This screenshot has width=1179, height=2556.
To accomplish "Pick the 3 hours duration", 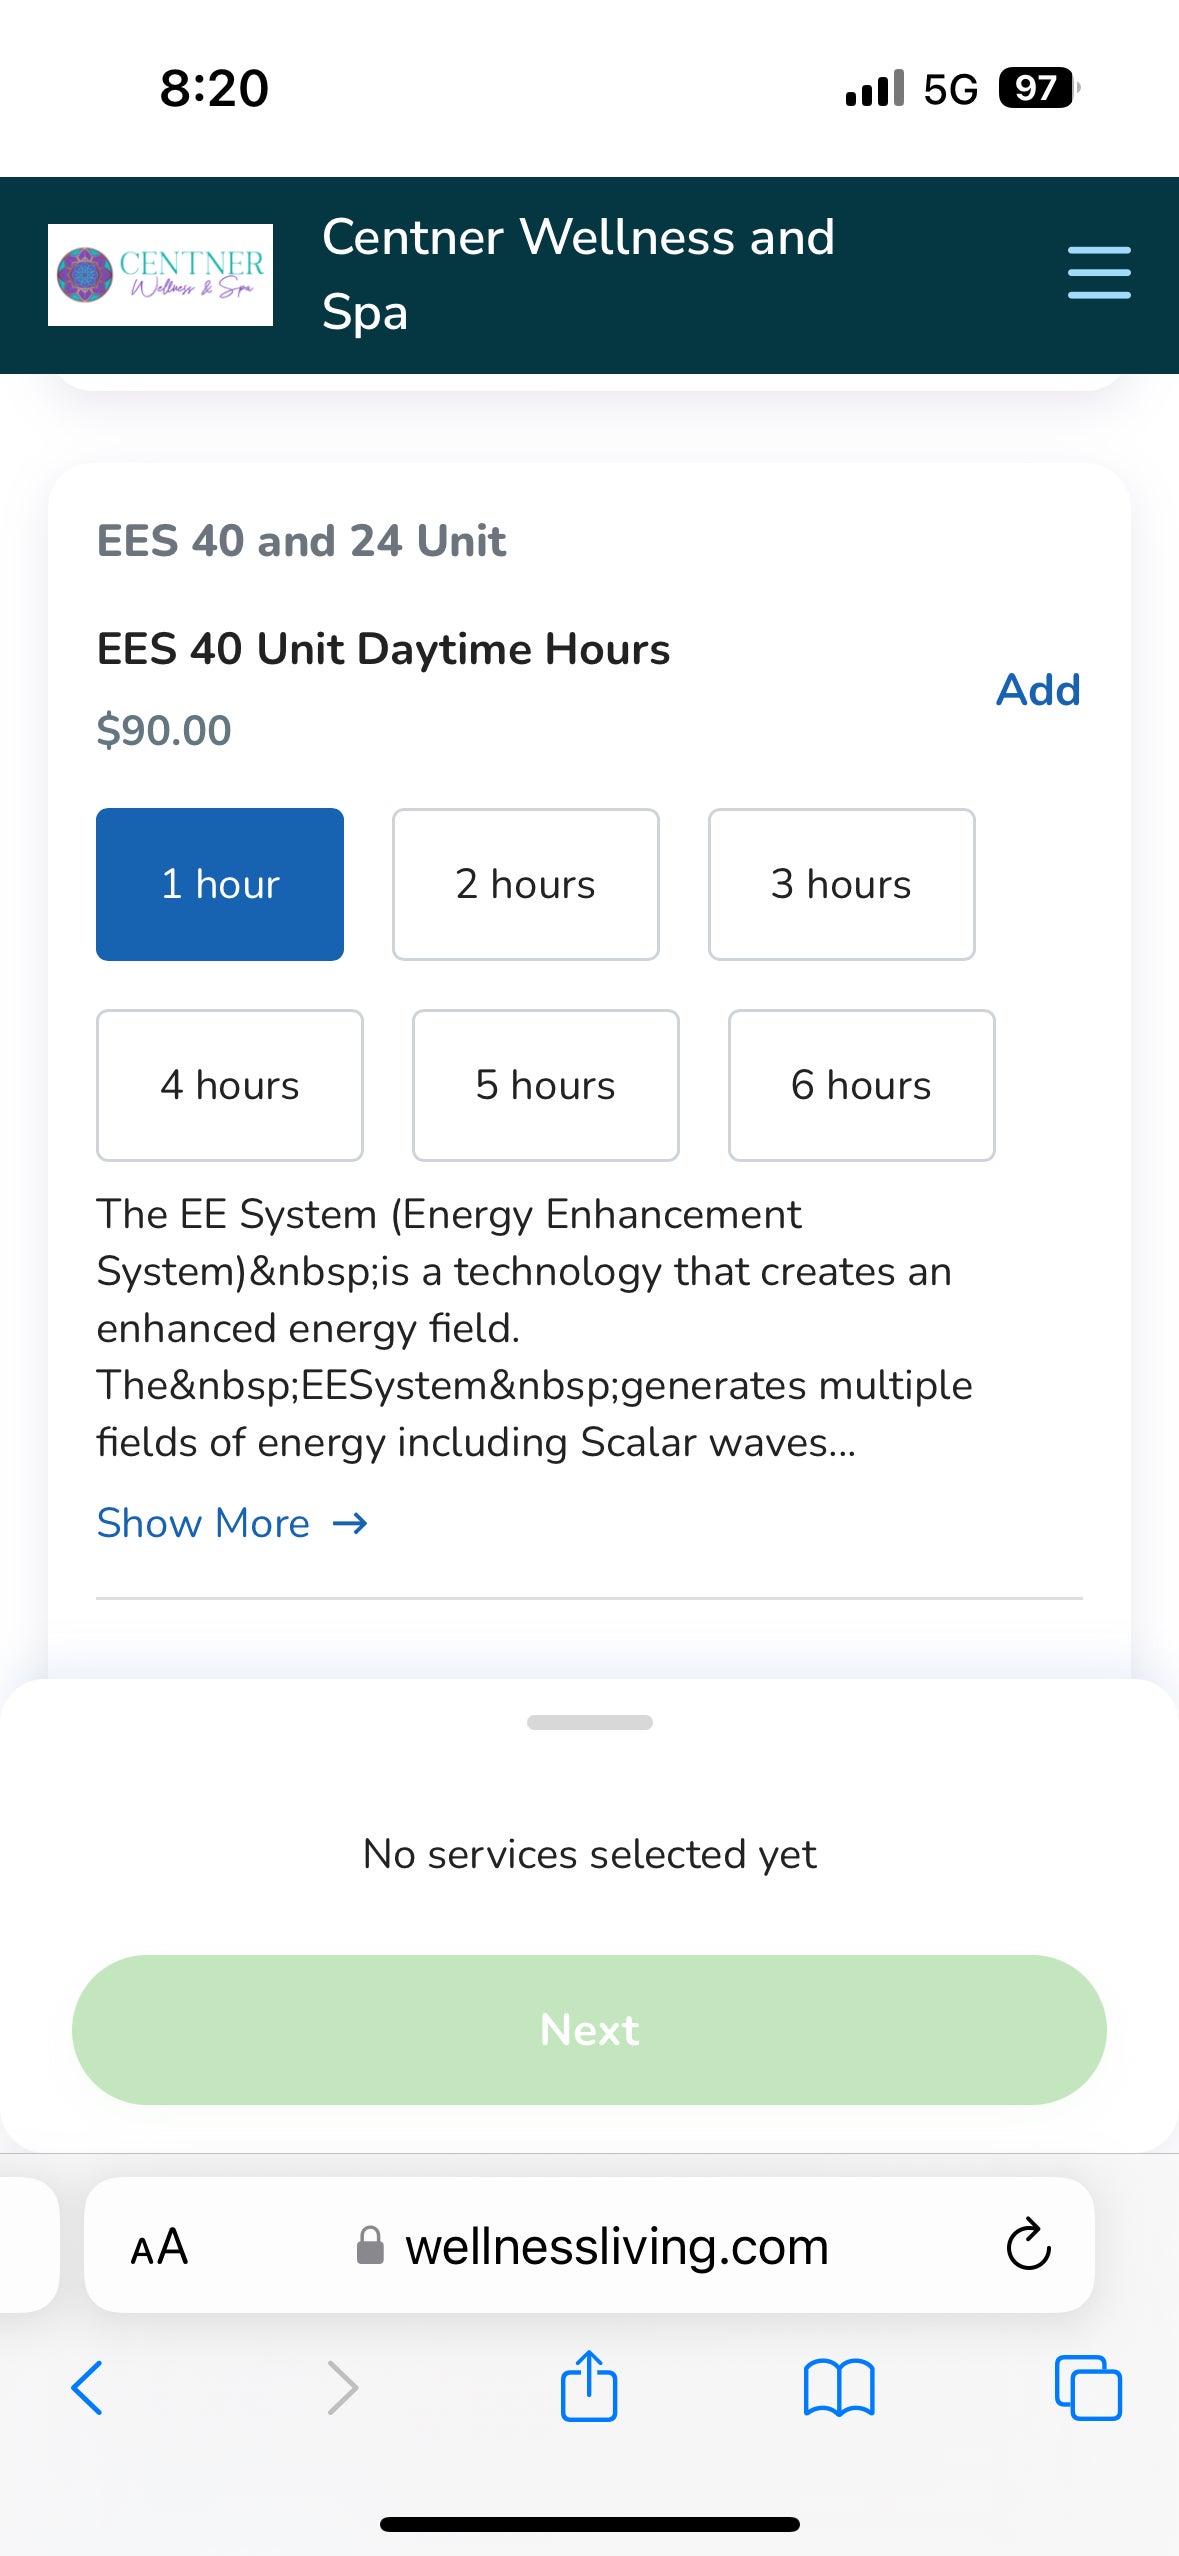I will tap(841, 884).
